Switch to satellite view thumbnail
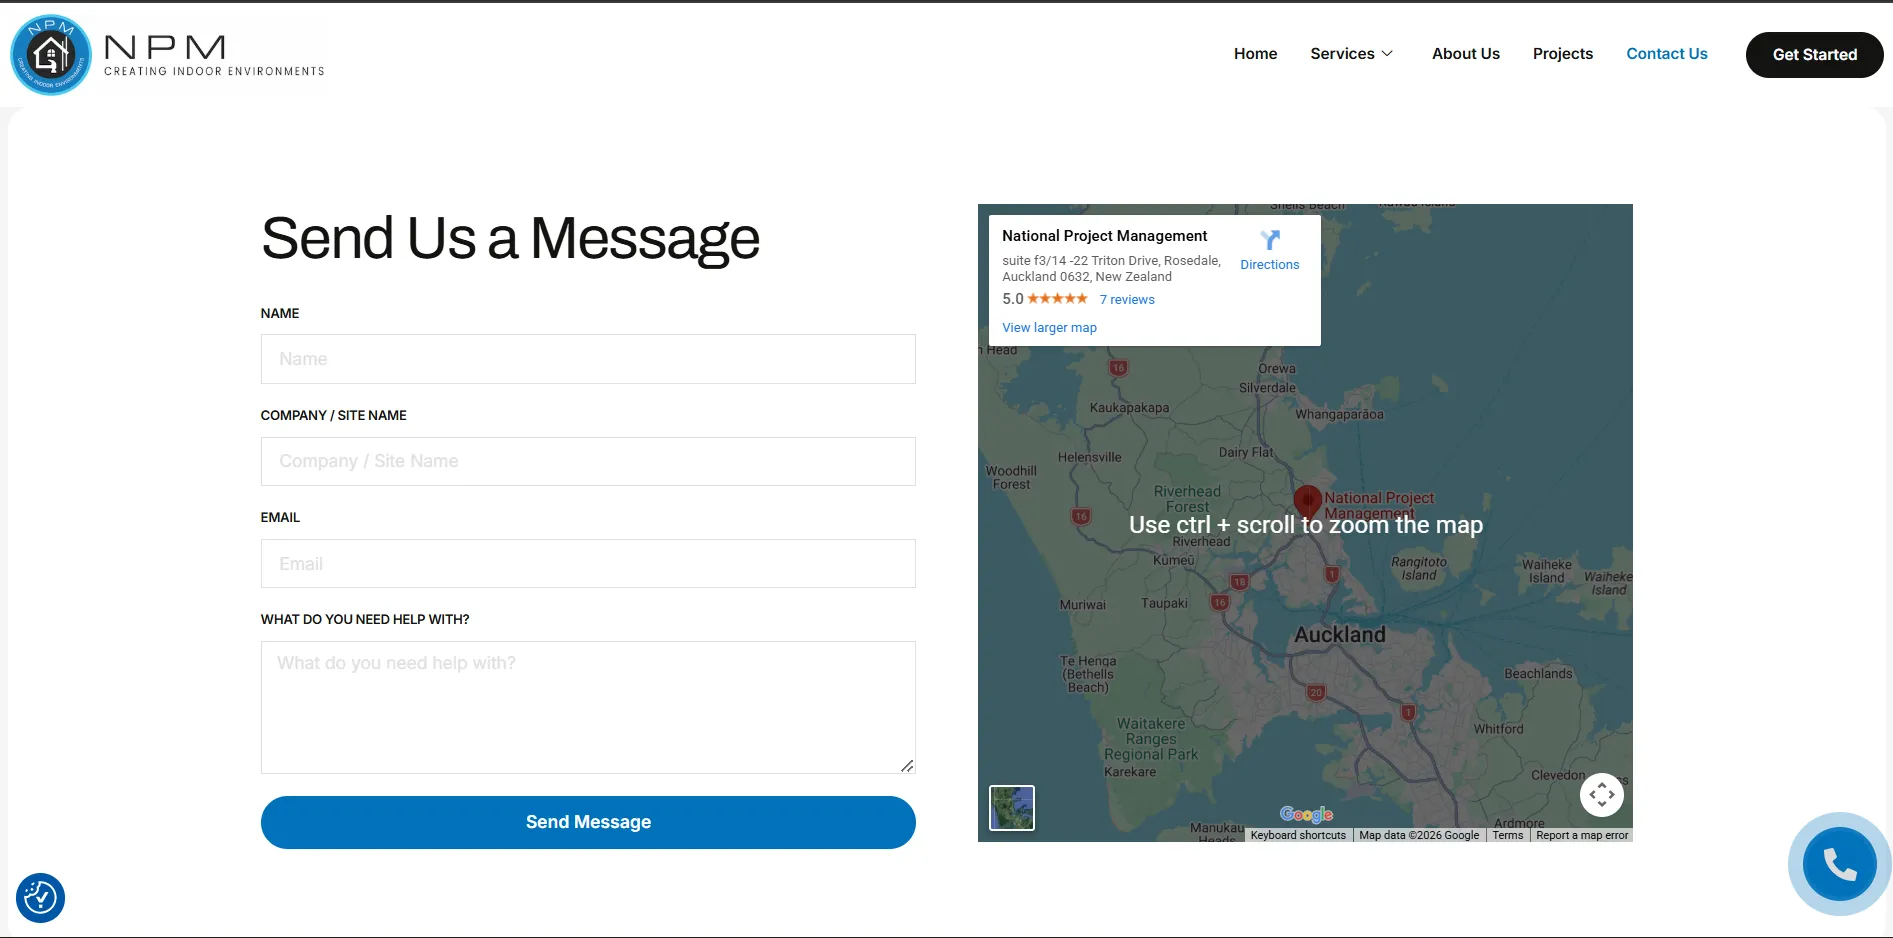Screen dimensions: 1893x938 [x=1012, y=808]
